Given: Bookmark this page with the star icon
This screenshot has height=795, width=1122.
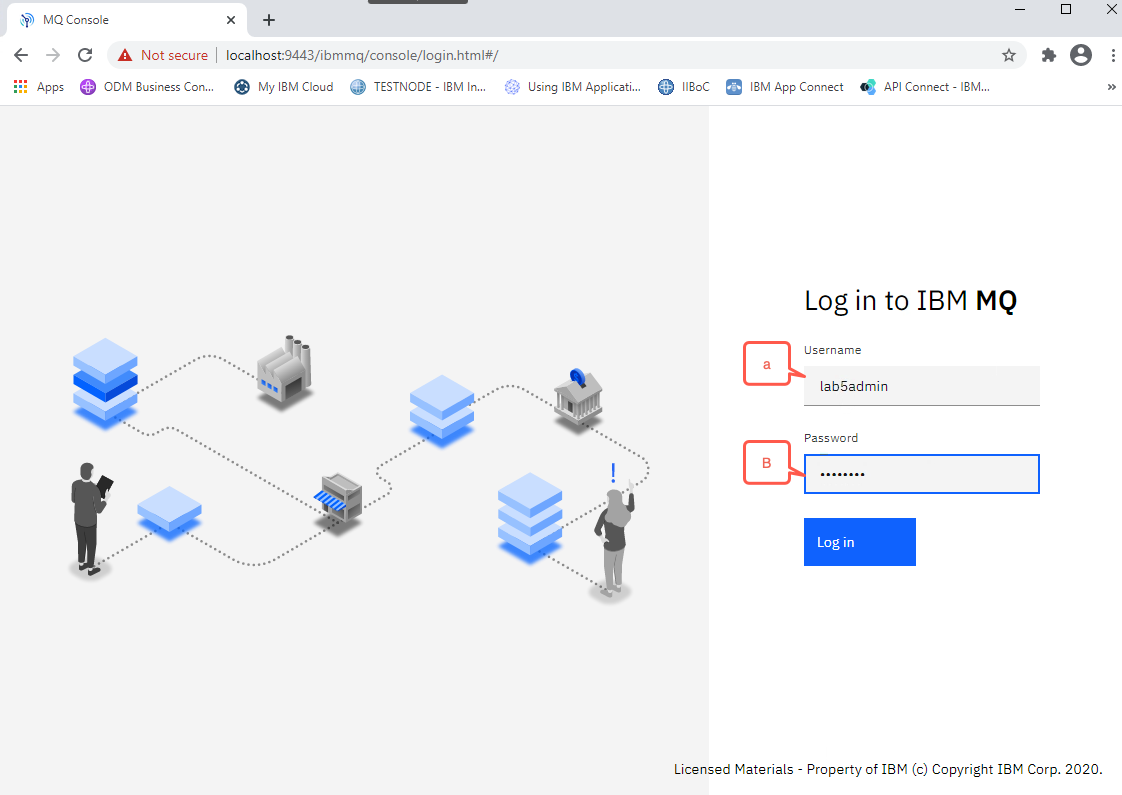Looking at the screenshot, I should tap(1009, 55).
